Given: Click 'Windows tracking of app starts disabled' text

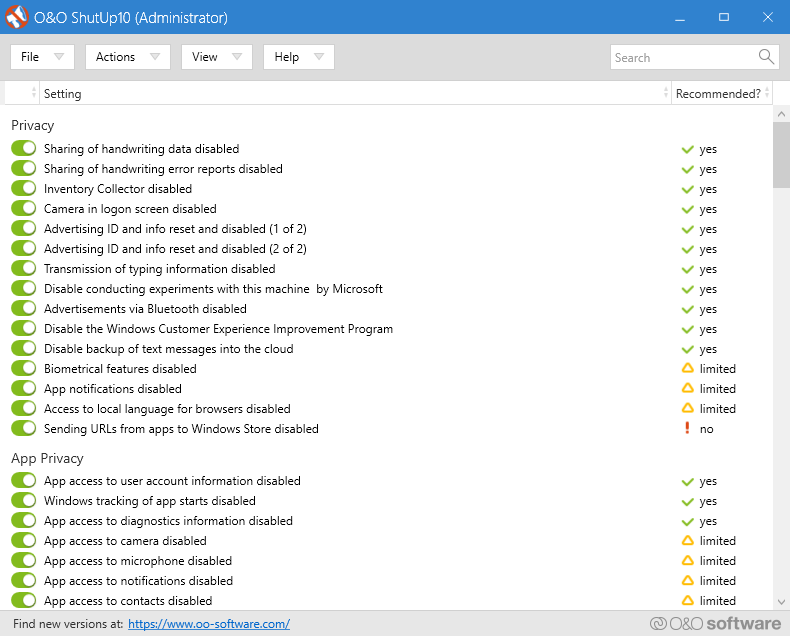Looking at the screenshot, I should (x=150, y=501).
